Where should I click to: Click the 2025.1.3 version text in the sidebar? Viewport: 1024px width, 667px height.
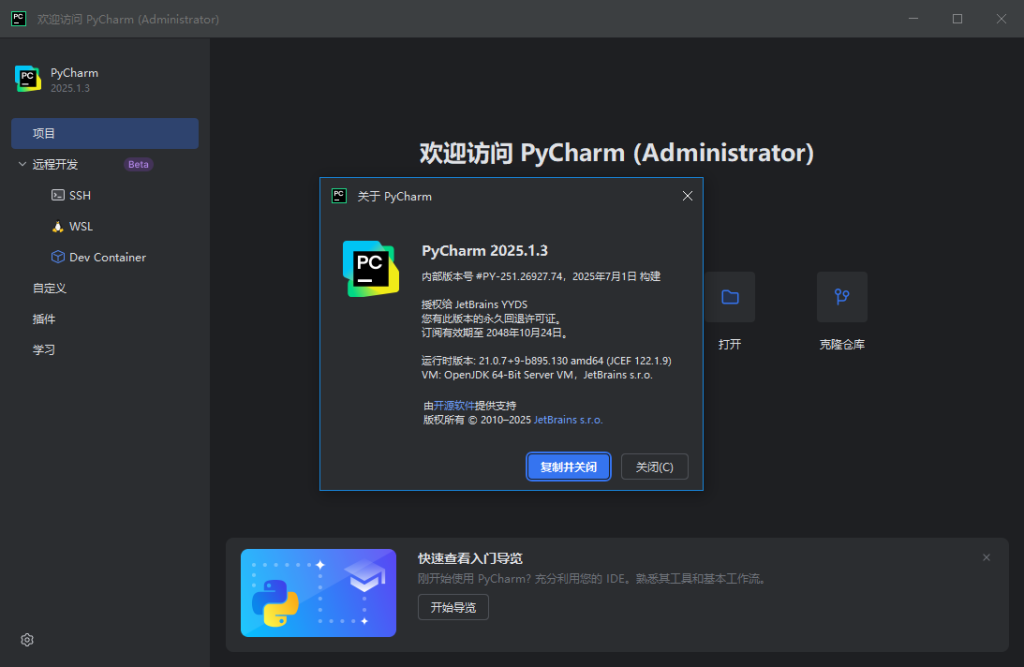point(71,88)
